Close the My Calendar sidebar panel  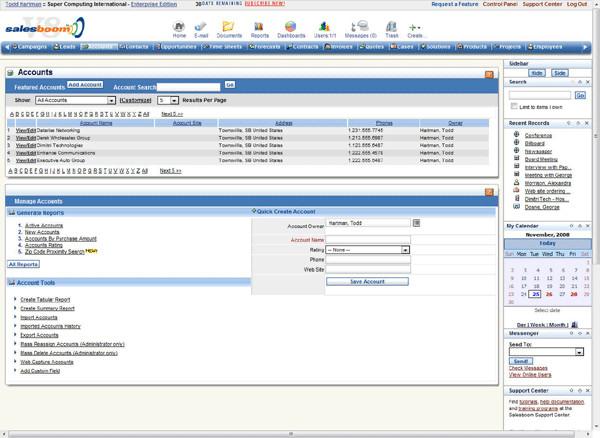point(588,226)
